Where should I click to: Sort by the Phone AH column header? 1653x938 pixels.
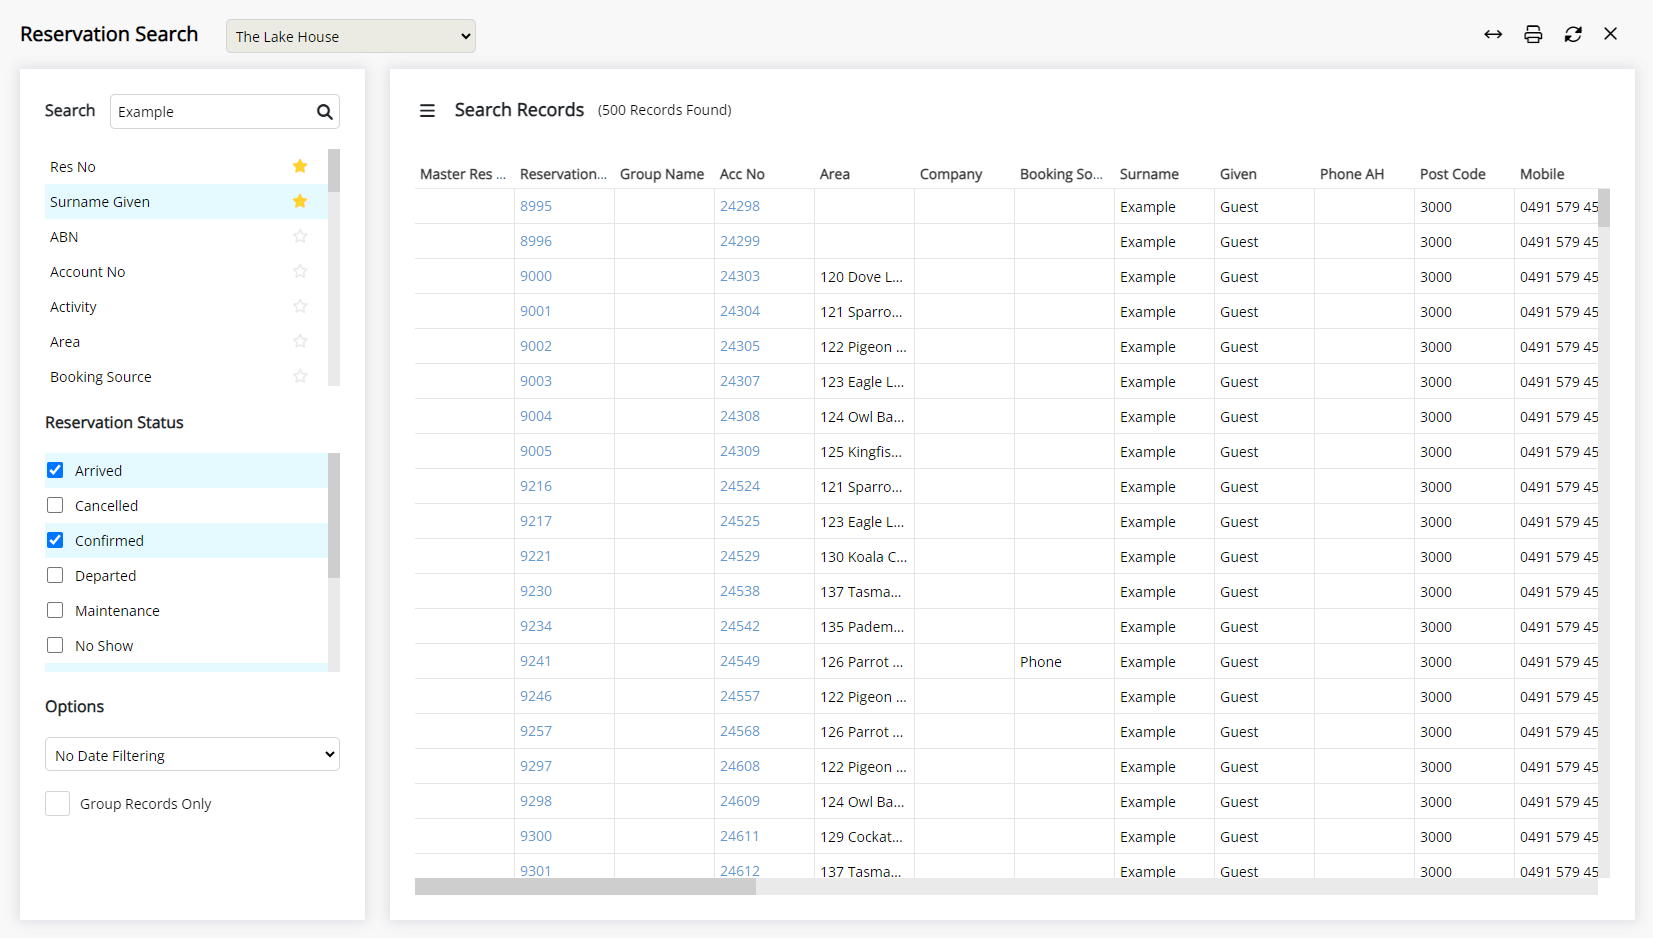point(1352,174)
